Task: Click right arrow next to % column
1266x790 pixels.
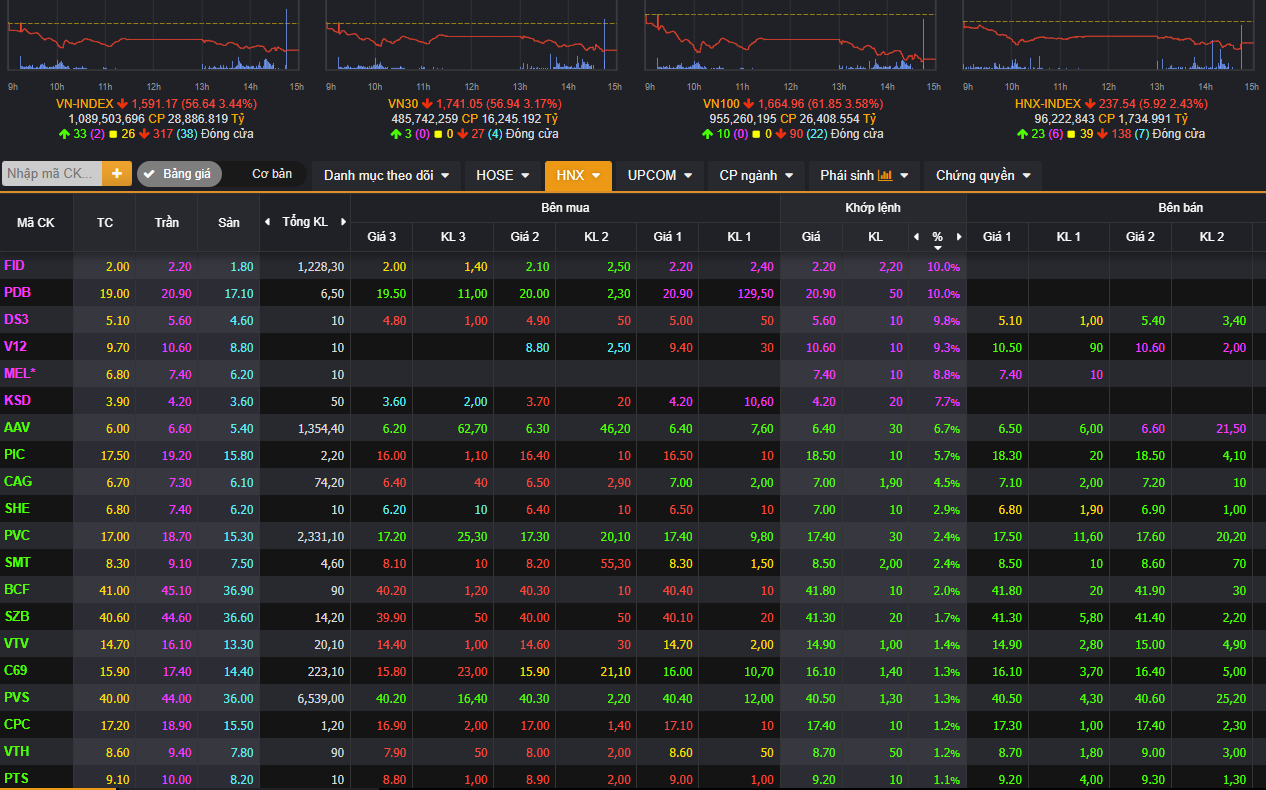Action: point(958,237)
